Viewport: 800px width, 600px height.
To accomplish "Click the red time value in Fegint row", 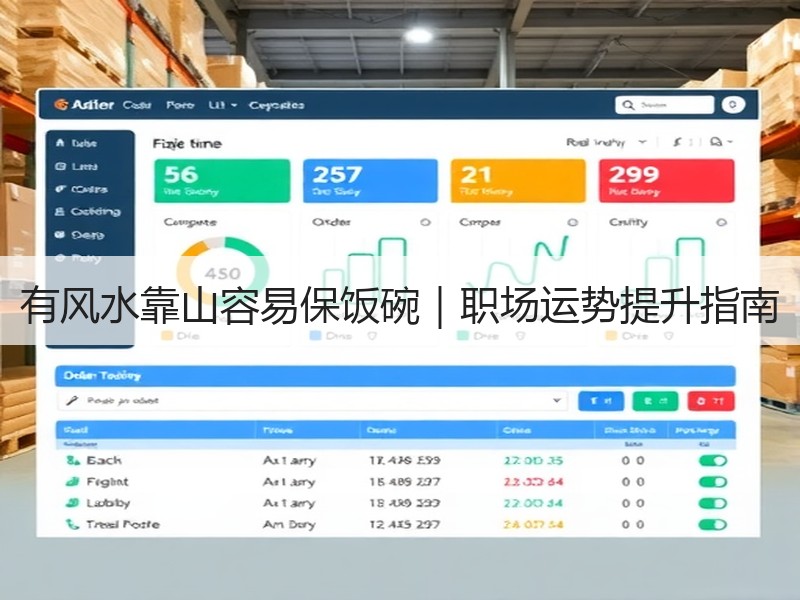I will [533, 482].
